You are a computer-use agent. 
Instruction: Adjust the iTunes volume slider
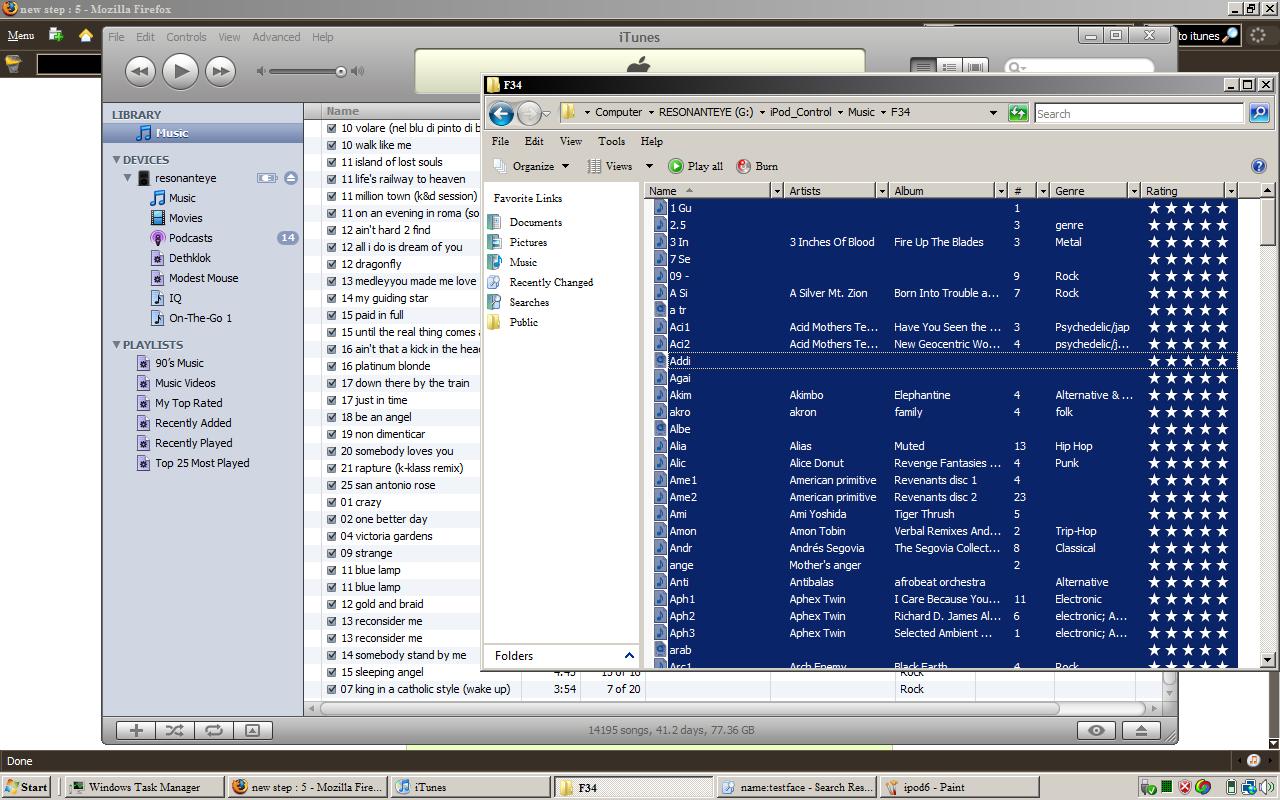click(340, 71)
